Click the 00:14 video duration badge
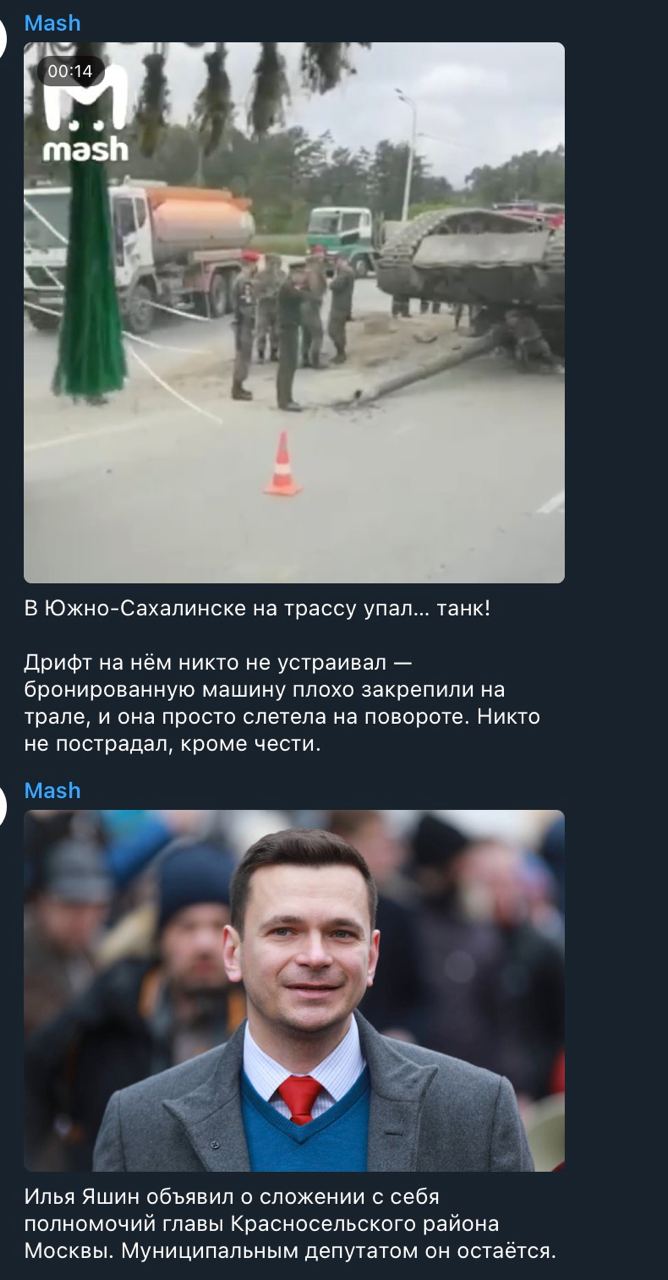 tap(70, 71)
